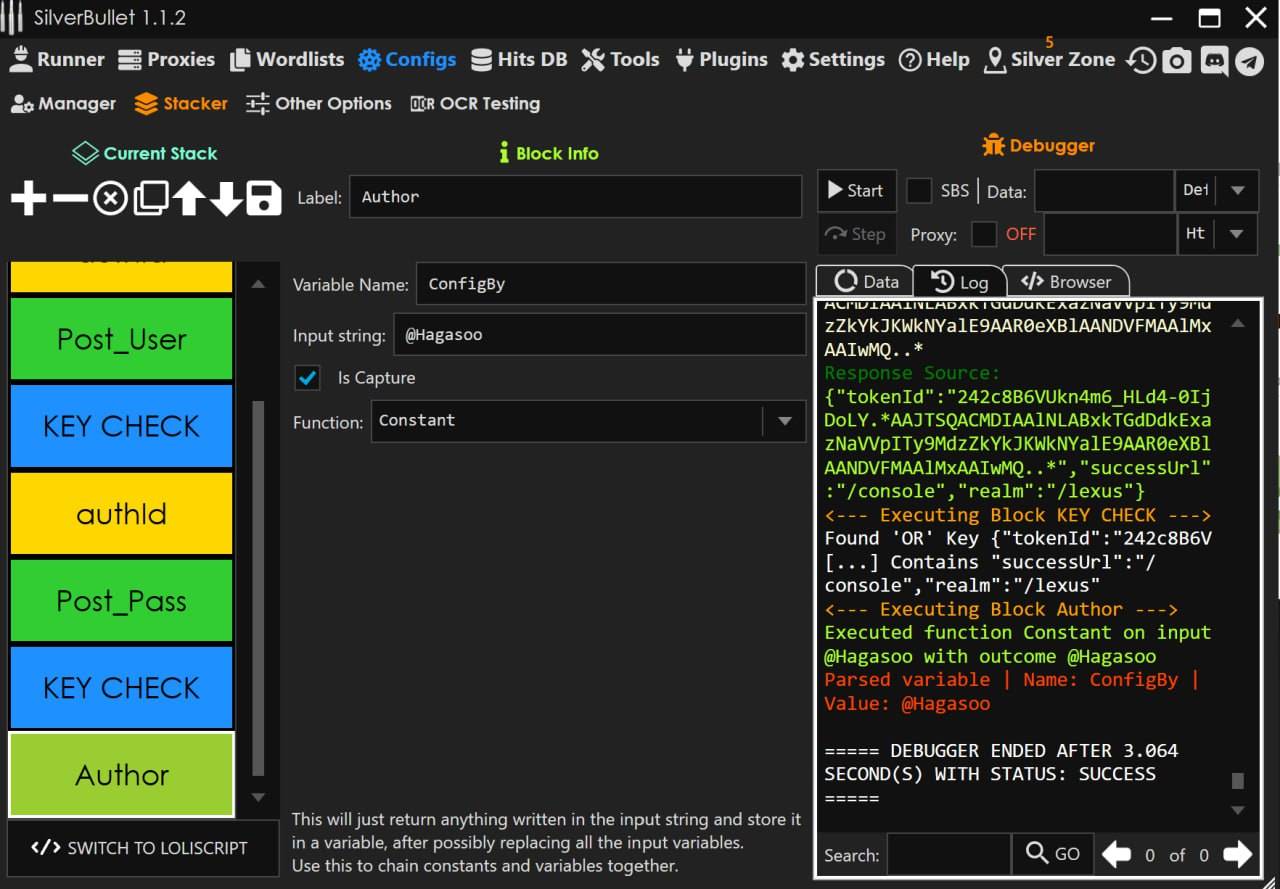Click the Telegram icon in top bar
Viewport: 1280px width, 889px height.
[x=1249, y=61]
